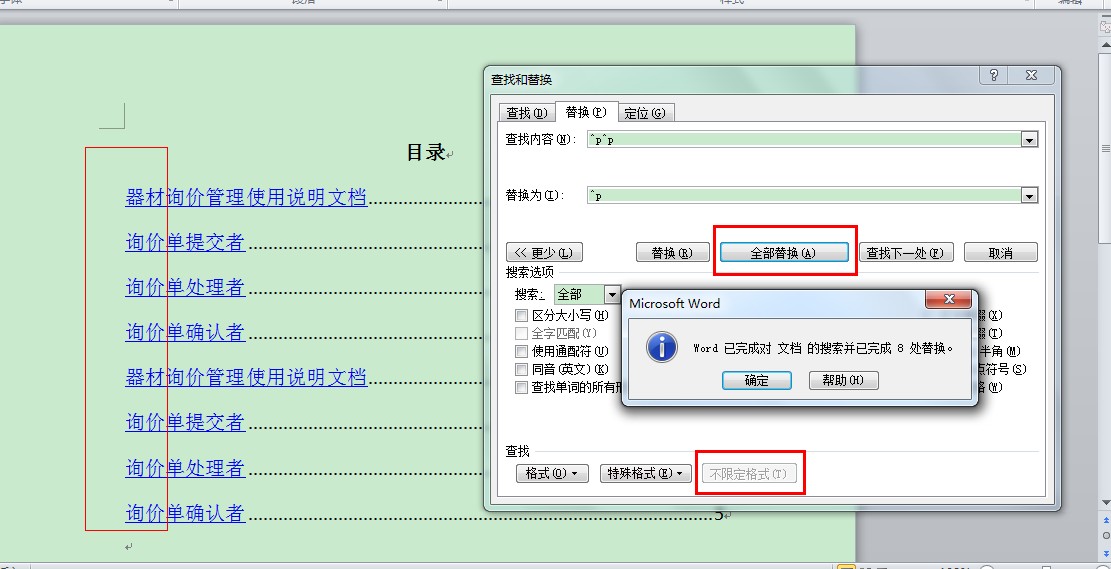This screenshot has height=569, width=1111.
Task: Click the 确定 button in the message box
Action: coord(757,381)
